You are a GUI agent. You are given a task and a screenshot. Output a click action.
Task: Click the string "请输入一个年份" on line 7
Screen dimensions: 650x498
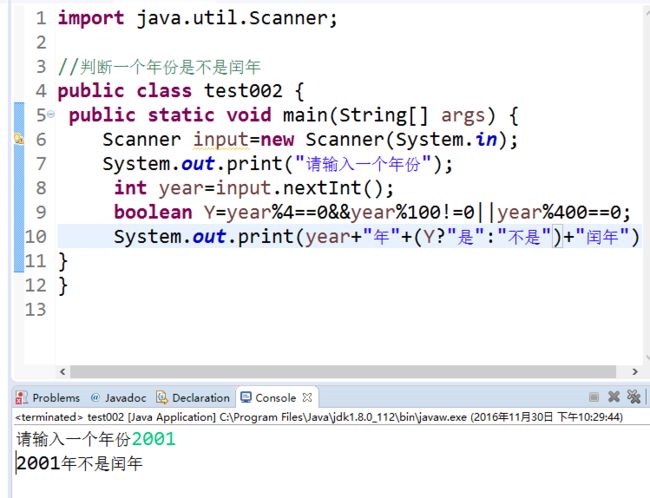(x=364, y=164)
